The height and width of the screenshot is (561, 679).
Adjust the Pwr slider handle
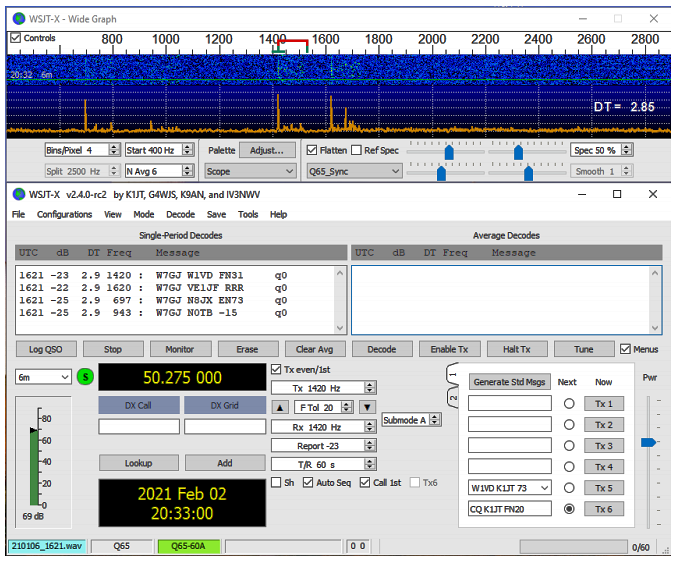648,441
